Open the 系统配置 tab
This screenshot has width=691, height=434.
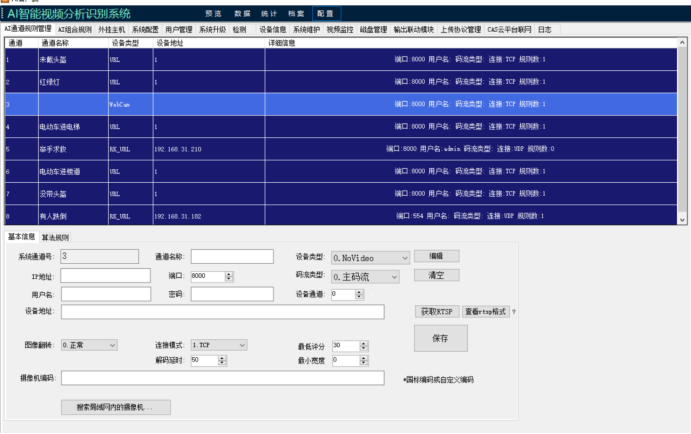point(145,30)
